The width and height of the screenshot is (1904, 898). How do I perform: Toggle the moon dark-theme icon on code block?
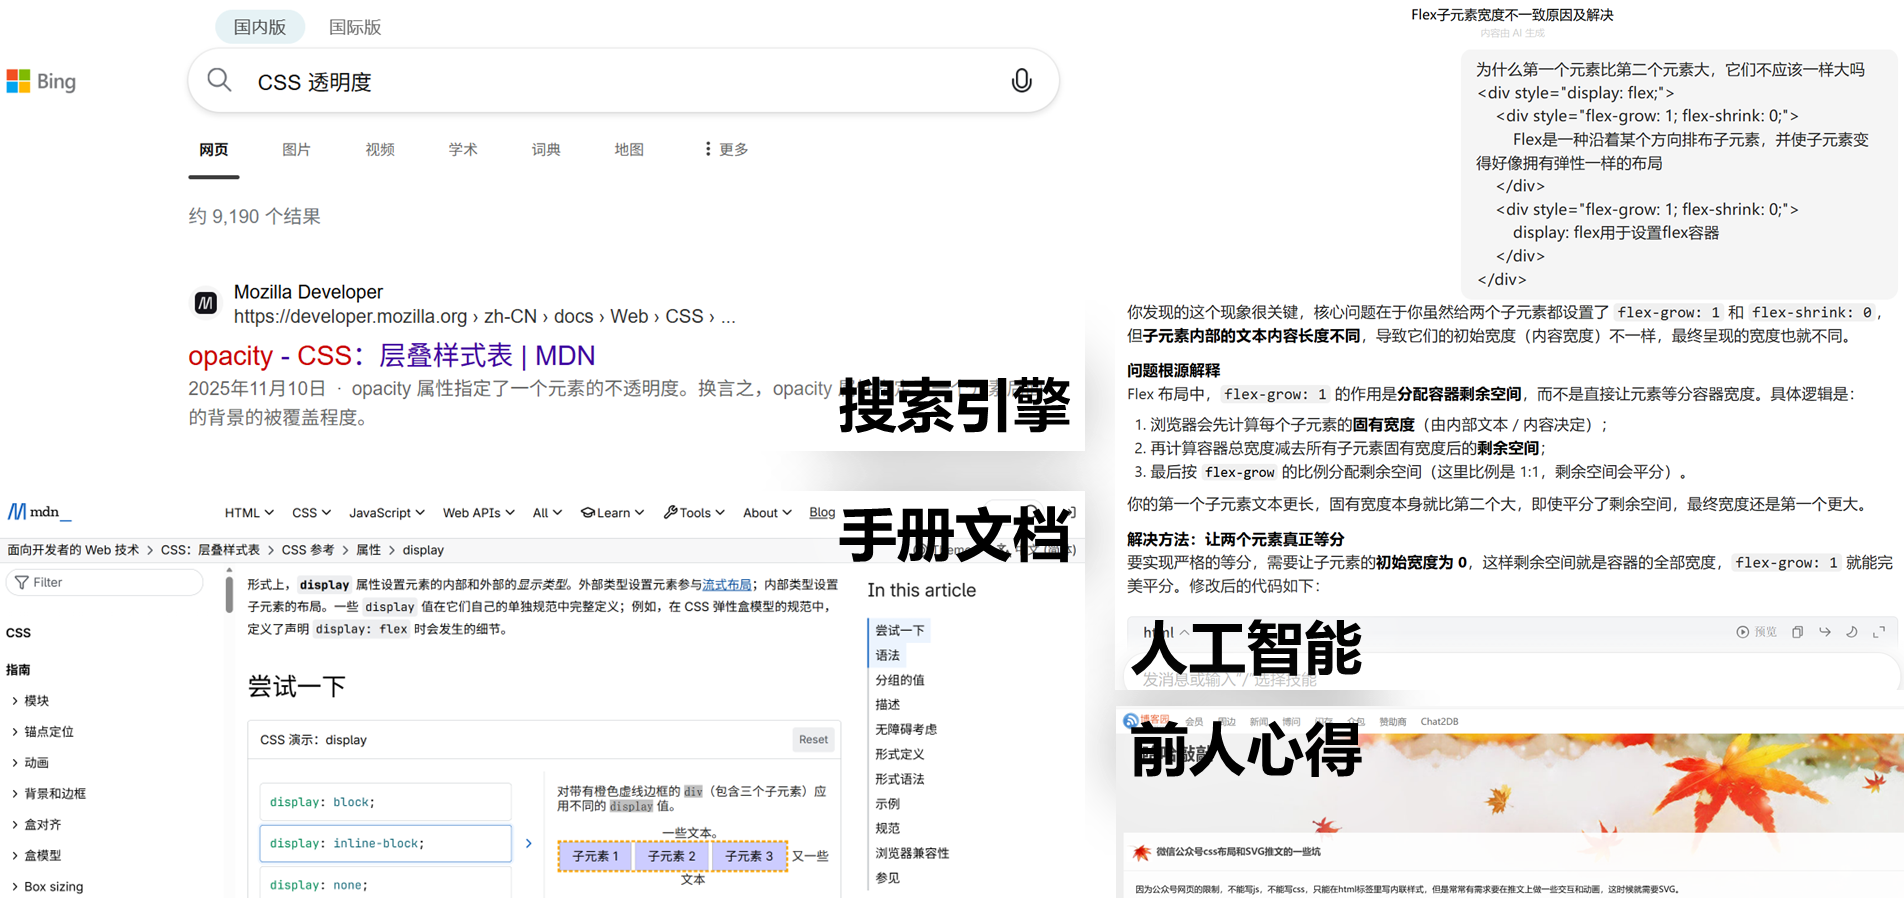coord(1851,632)
